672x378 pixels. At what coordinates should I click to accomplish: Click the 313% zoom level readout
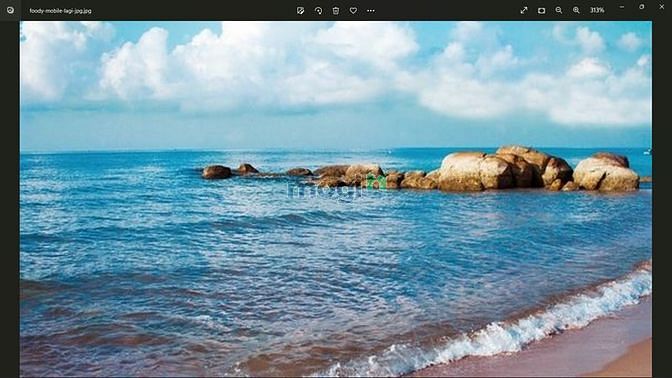coord(597,10)
